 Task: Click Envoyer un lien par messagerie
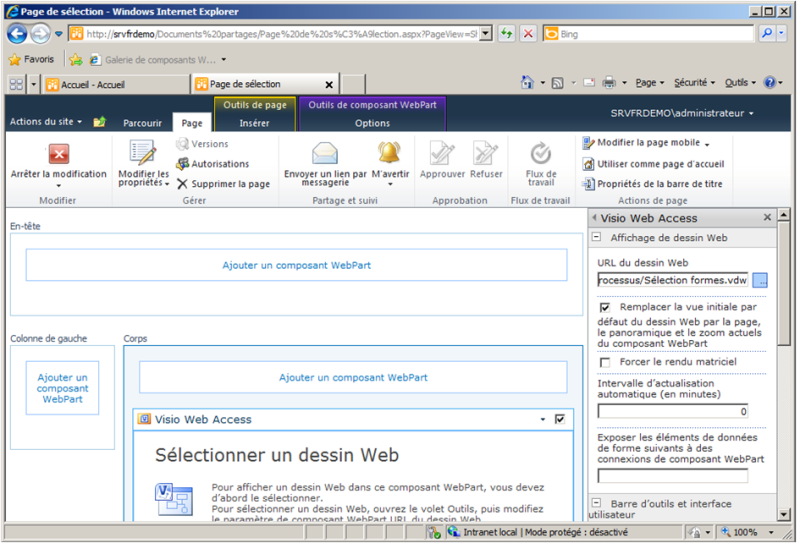tap(325, 164)
